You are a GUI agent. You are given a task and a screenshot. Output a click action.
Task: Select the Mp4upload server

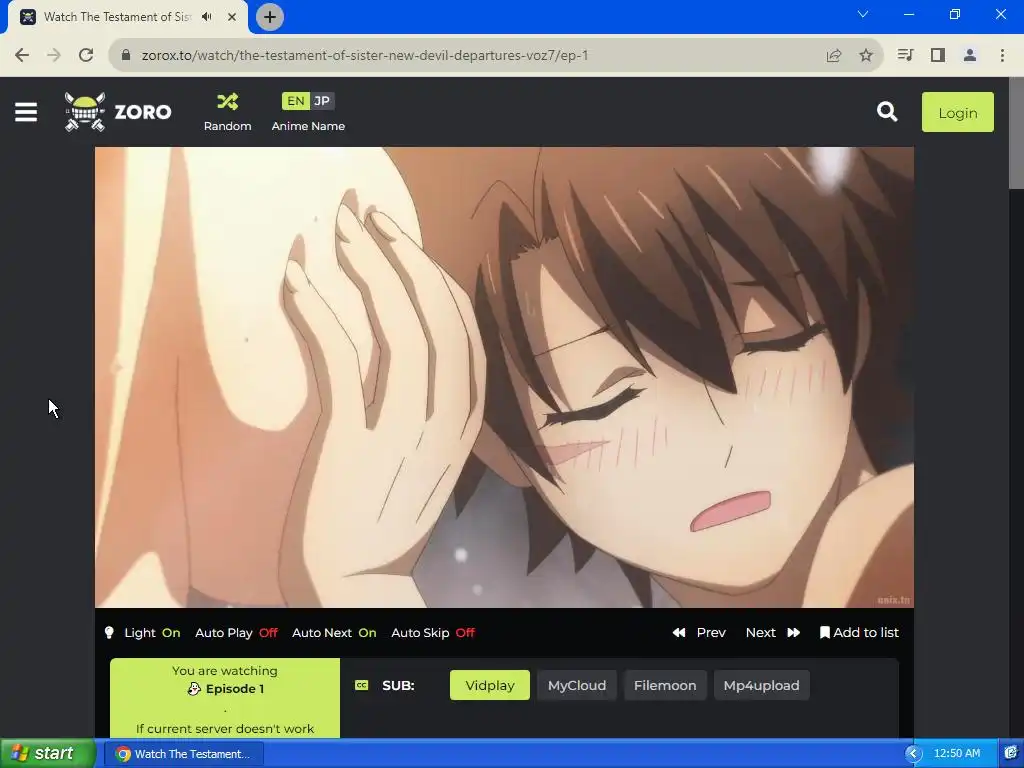(761, 685)
